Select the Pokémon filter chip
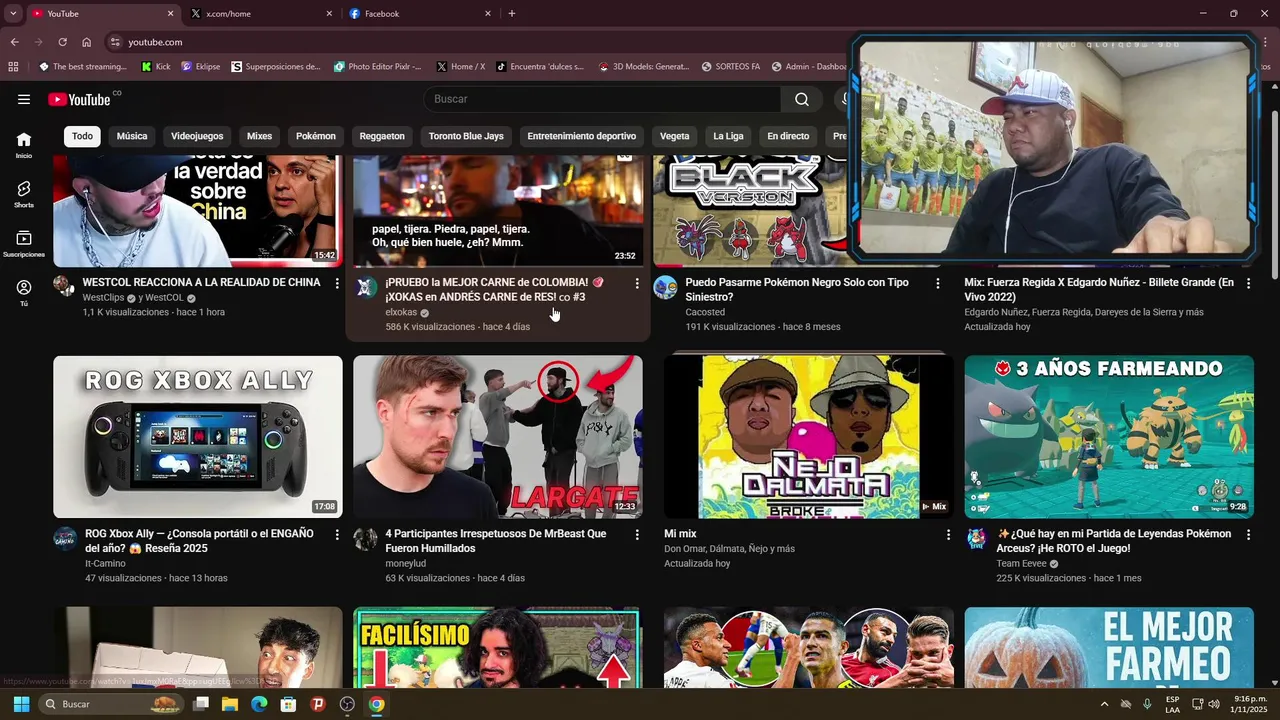The image size is (1280, 720). (x=316, y=136)
